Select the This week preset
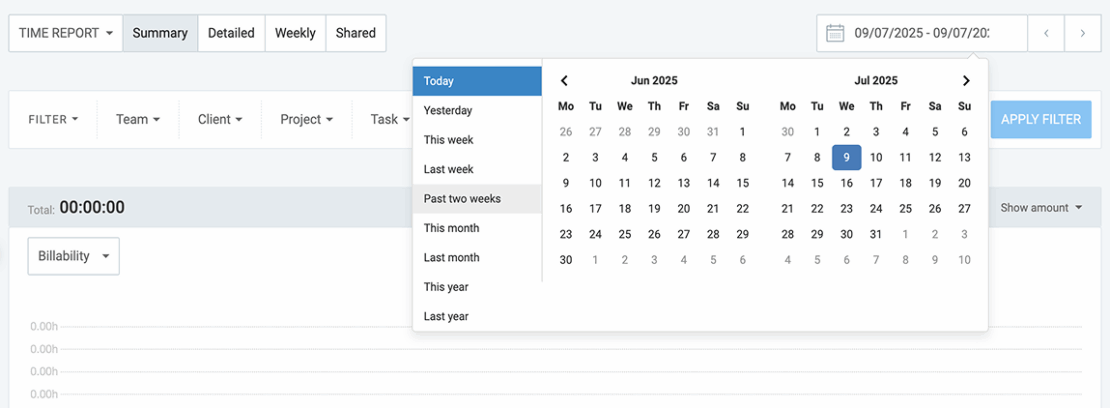This screenshot has height=408, width=1110. (477, 140)
